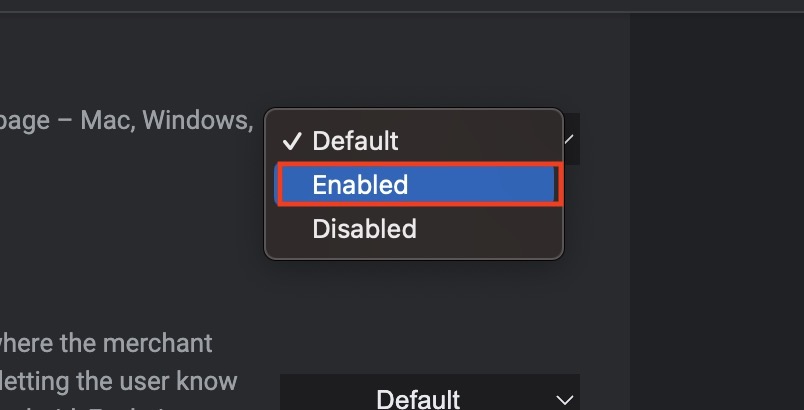The image size is (804, 410).
Task: Pick the checked Default menu option
Action: click(x=355, y=141)
